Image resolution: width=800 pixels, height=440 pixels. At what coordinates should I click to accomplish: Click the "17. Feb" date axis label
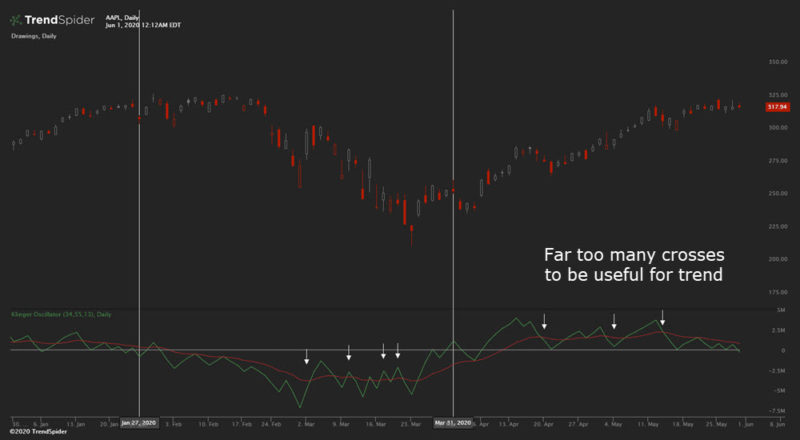(242, 424)
